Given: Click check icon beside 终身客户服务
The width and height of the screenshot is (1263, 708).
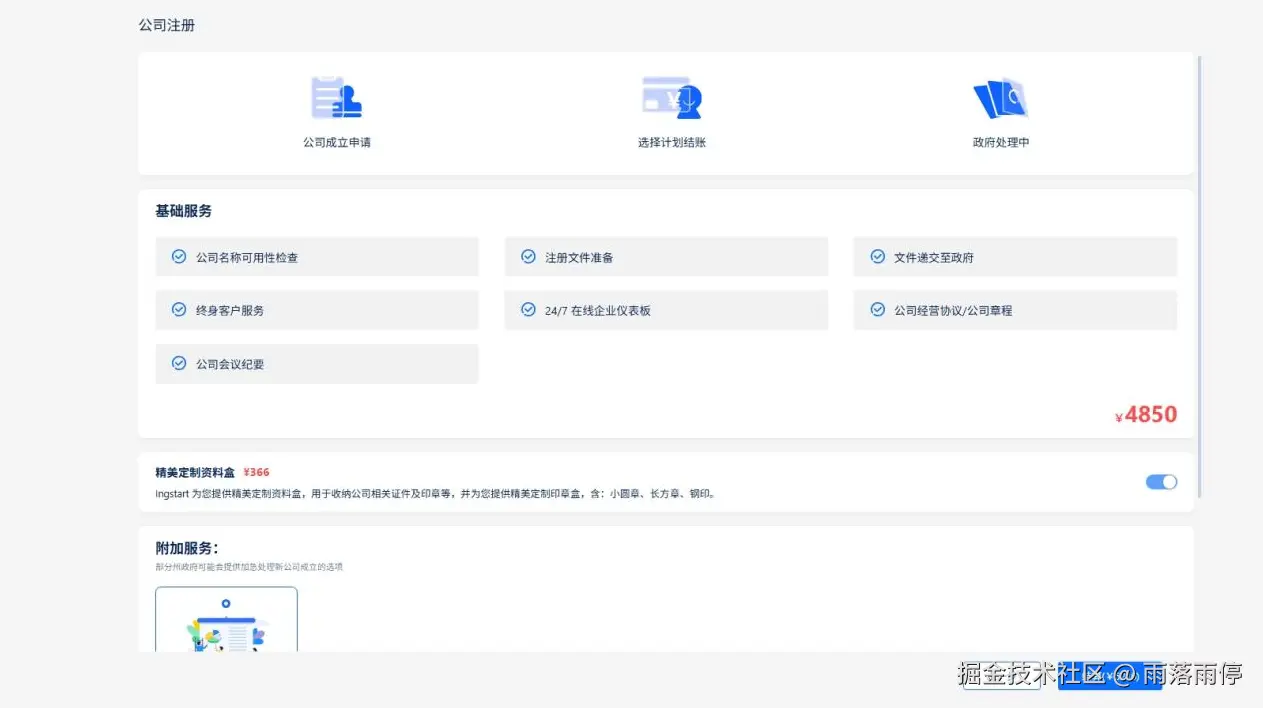Looking at the screenshot, I should click(179, 309).
